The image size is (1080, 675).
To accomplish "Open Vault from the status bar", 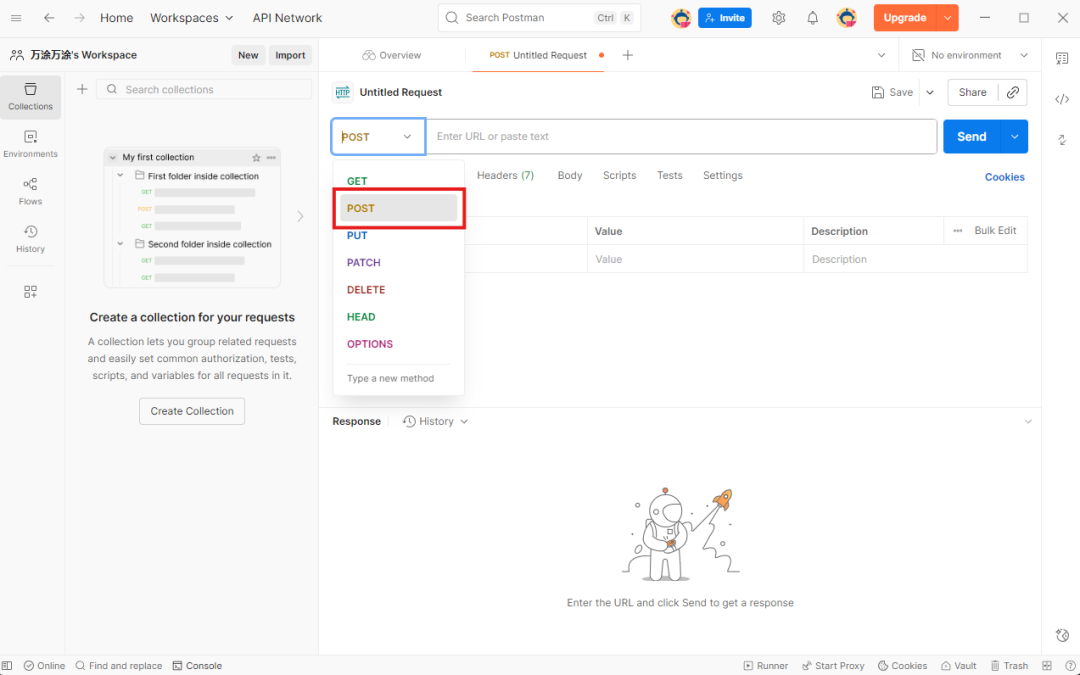I will tap(958, 666).
